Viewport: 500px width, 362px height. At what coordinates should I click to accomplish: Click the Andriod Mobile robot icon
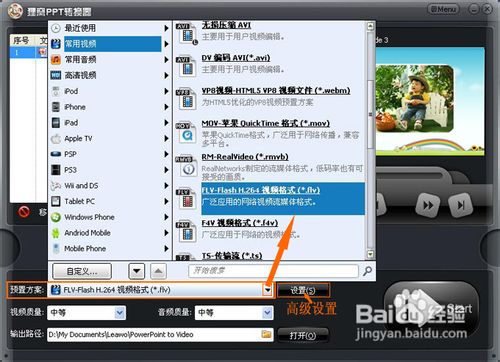[56, 233]
